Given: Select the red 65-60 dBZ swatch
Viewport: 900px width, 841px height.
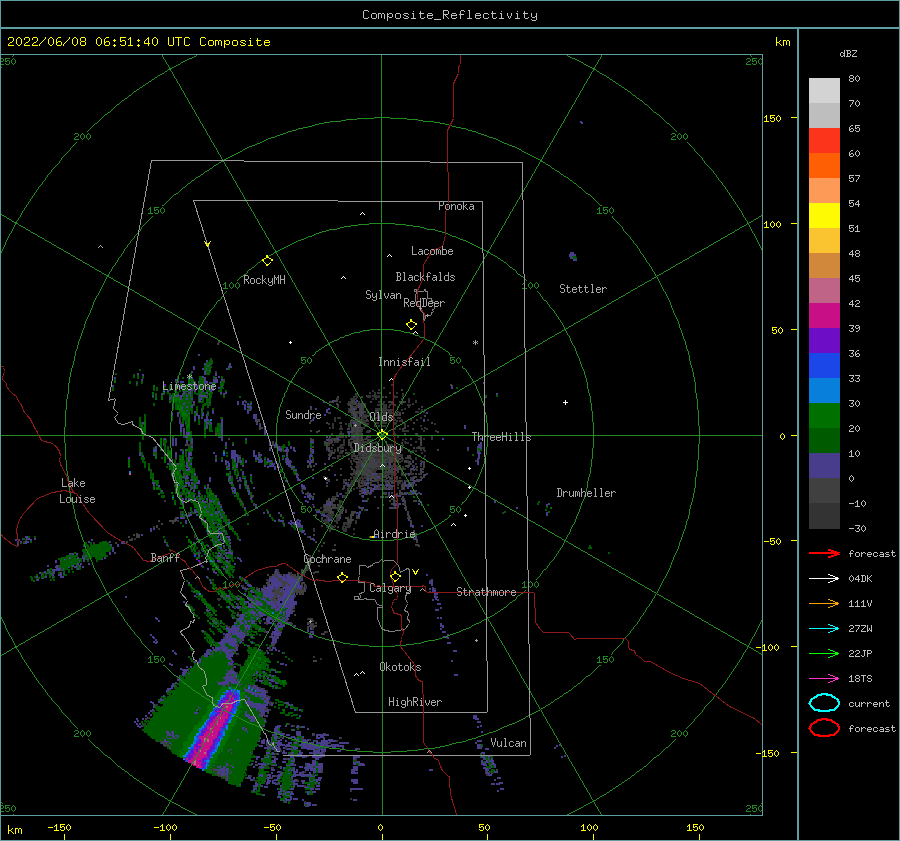Looking at the screenshot, I should pos(824,140).
